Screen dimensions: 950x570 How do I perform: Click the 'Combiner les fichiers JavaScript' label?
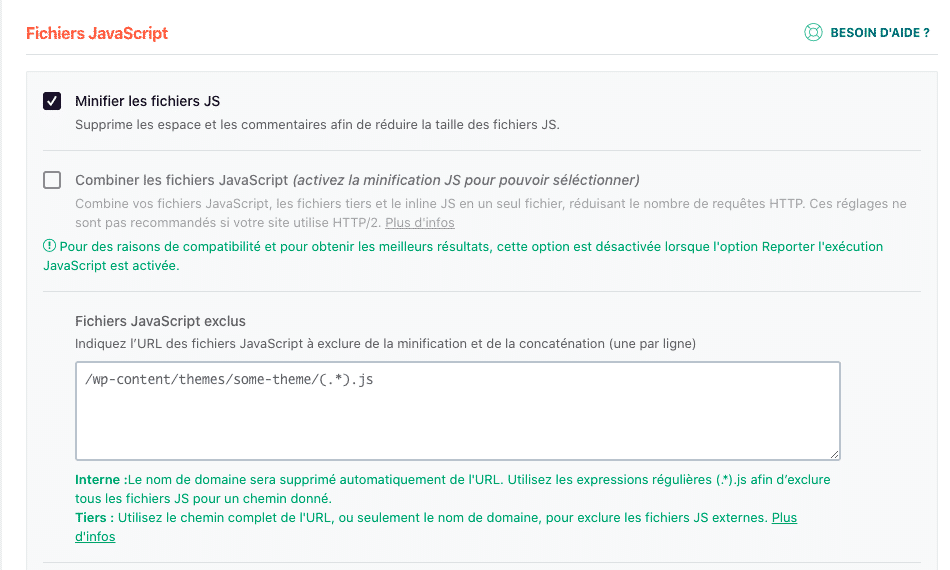click(181, 180)
